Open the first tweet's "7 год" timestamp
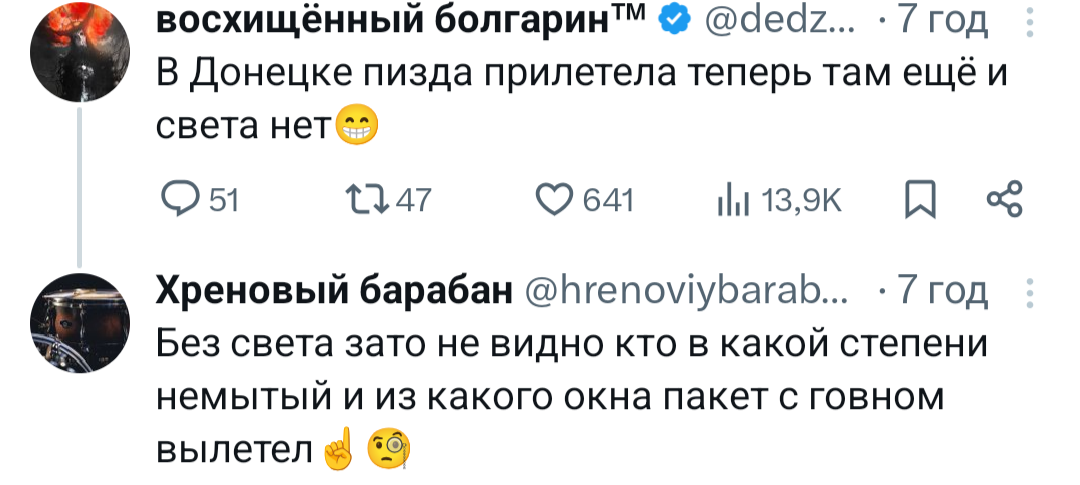 [943, 19]
